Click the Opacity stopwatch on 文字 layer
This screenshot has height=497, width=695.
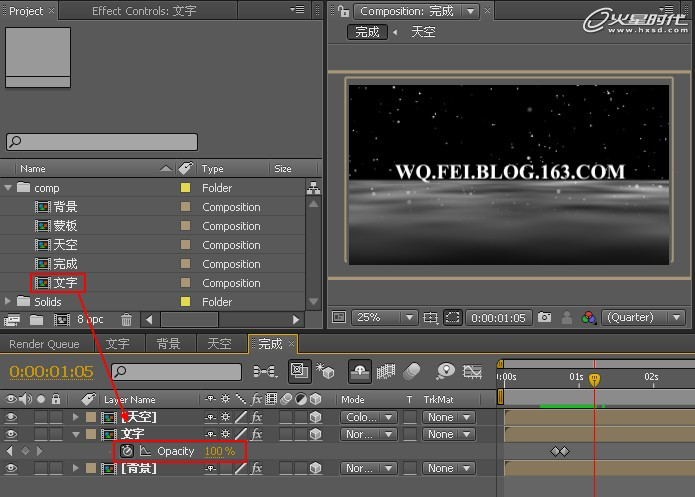[x=127, y=451]
